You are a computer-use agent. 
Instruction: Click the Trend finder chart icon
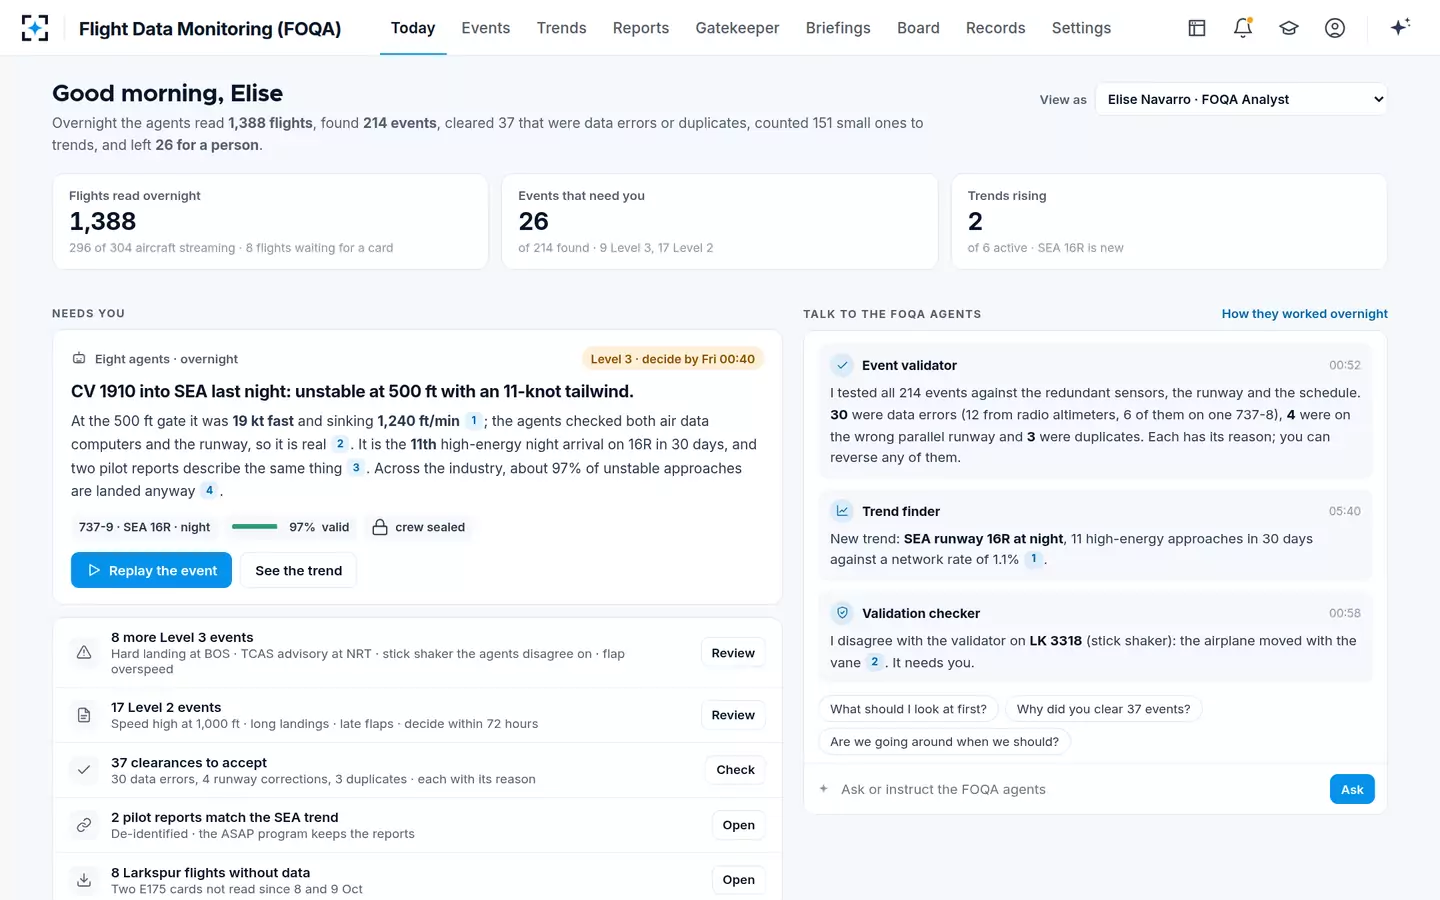(x=842, y=511)
